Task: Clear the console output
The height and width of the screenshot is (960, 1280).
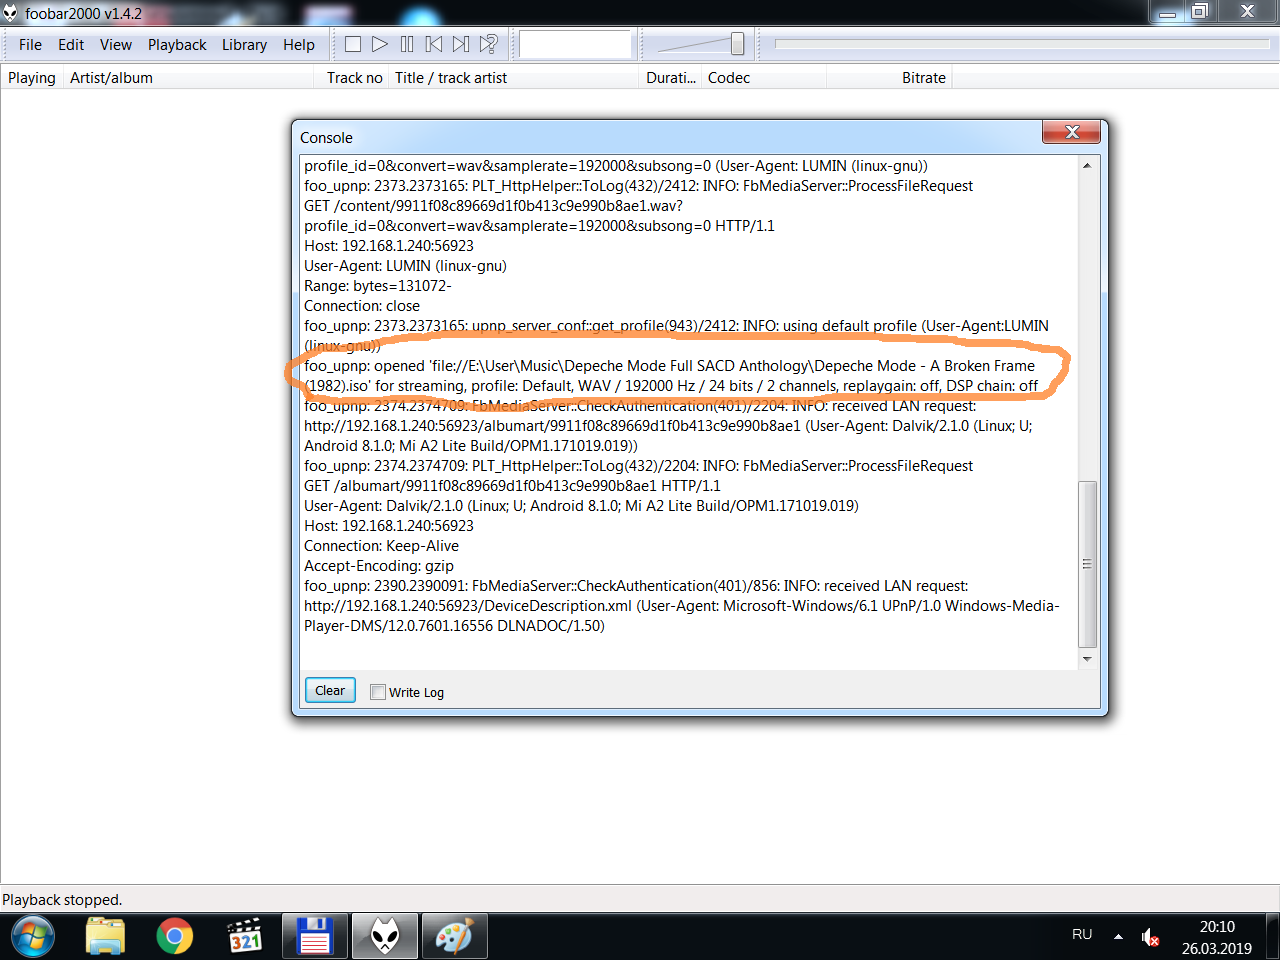Action: pyautogui.click(x=330, y=691)
